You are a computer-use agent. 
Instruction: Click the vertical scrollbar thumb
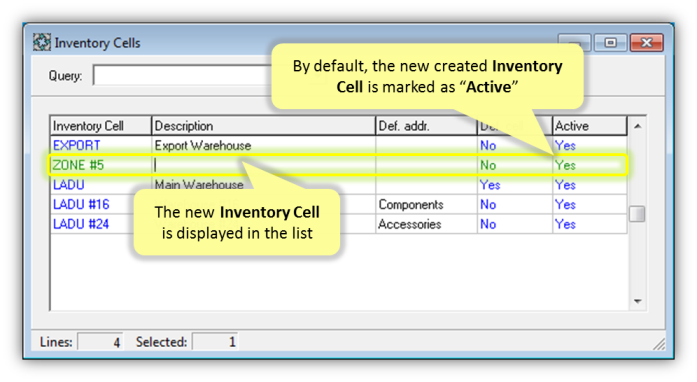637,214
